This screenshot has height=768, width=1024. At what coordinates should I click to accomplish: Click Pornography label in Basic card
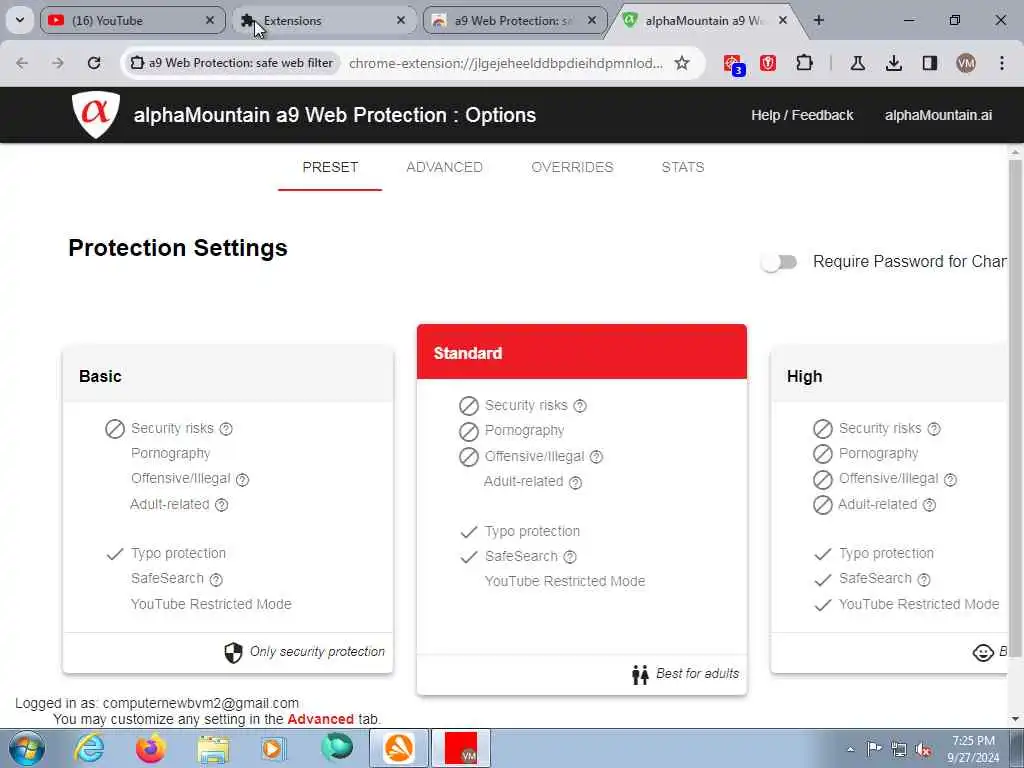pos(170,454)
